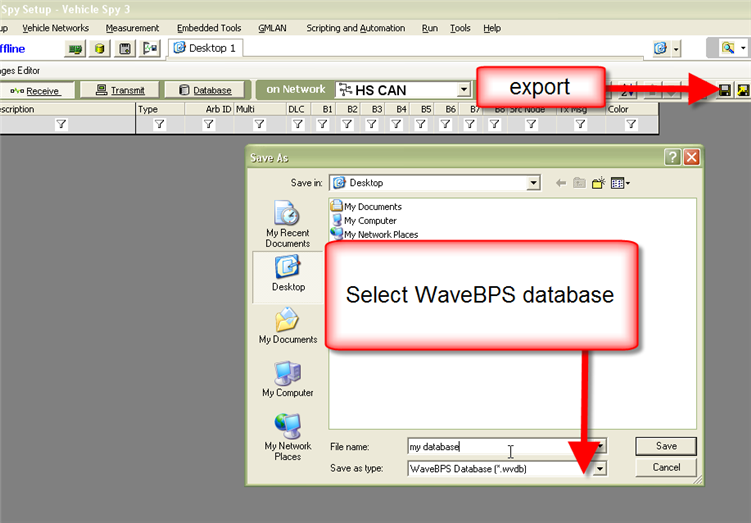This screenshot has width=751, height=523.
Task: Select My Documents in the places bar
Action: click(x=288, y=326)
